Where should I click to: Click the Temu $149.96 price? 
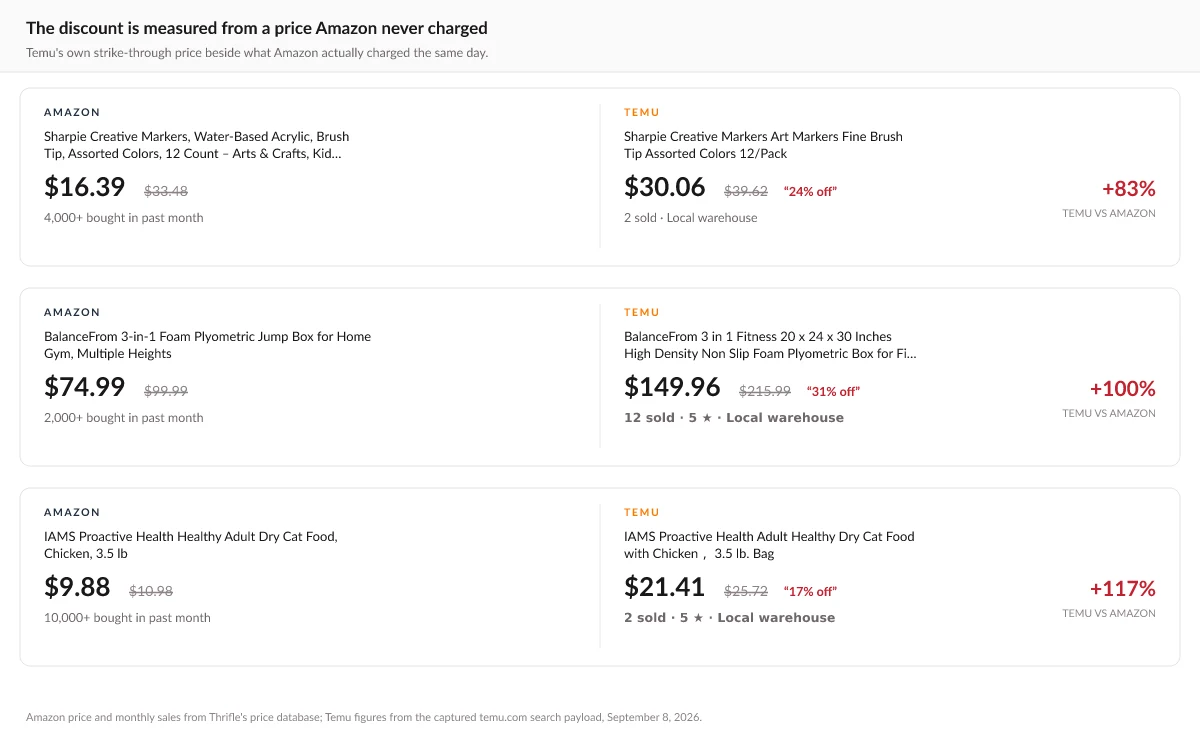tap(672, 387)
